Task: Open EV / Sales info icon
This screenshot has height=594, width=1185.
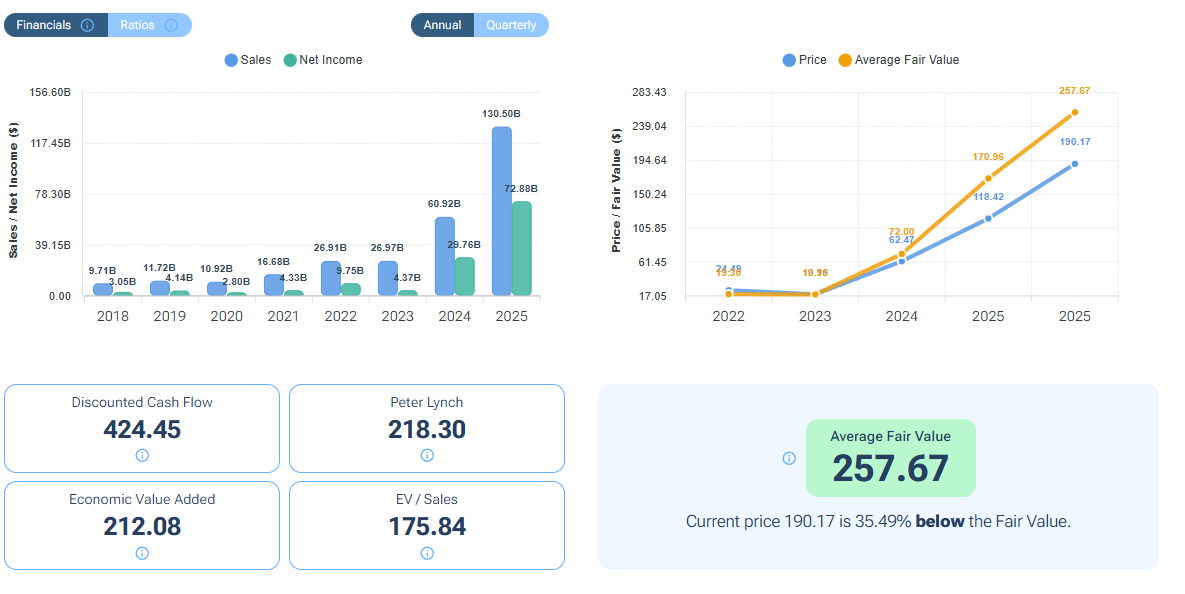Action: [427, 553]
